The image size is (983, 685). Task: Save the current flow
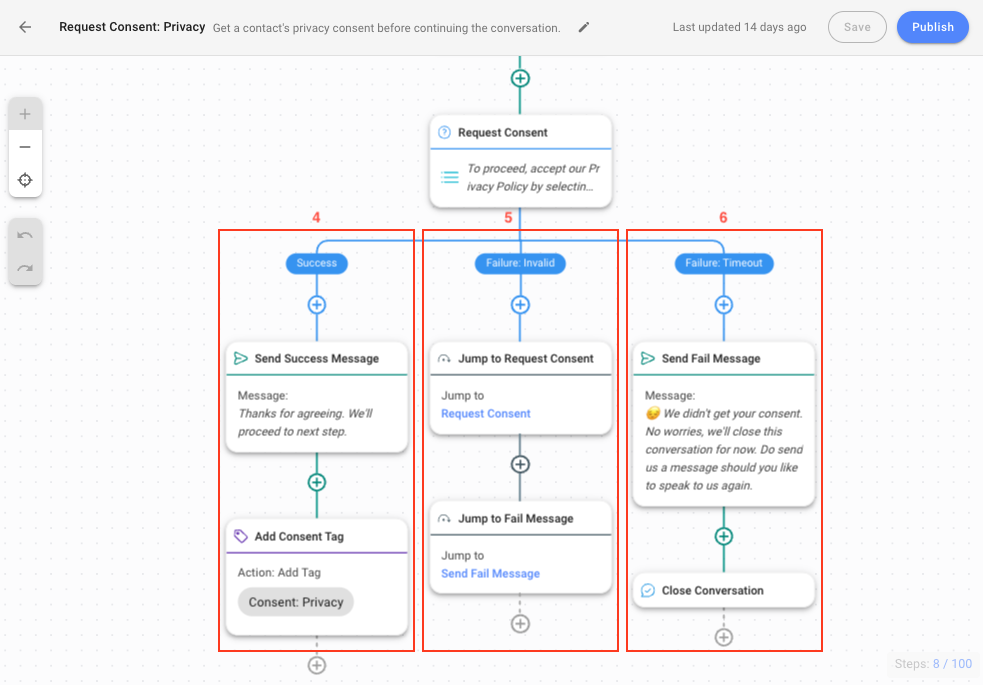857,27
